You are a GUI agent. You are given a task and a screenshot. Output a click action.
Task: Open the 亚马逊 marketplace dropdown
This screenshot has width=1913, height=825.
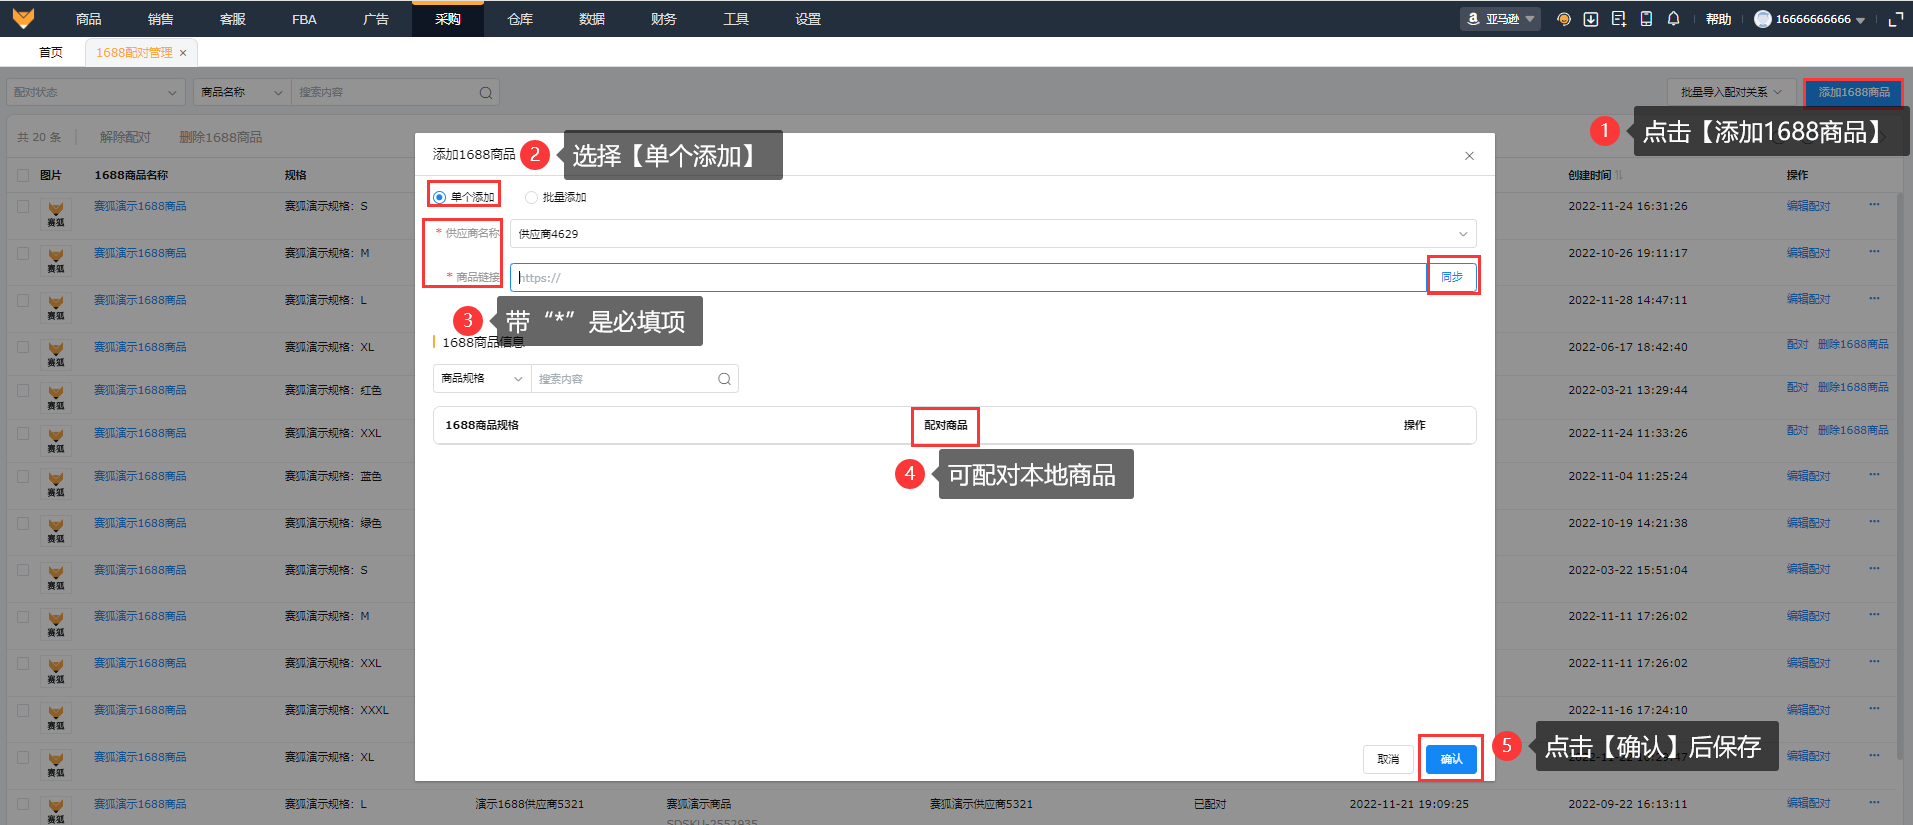(x=1500, y=19)
